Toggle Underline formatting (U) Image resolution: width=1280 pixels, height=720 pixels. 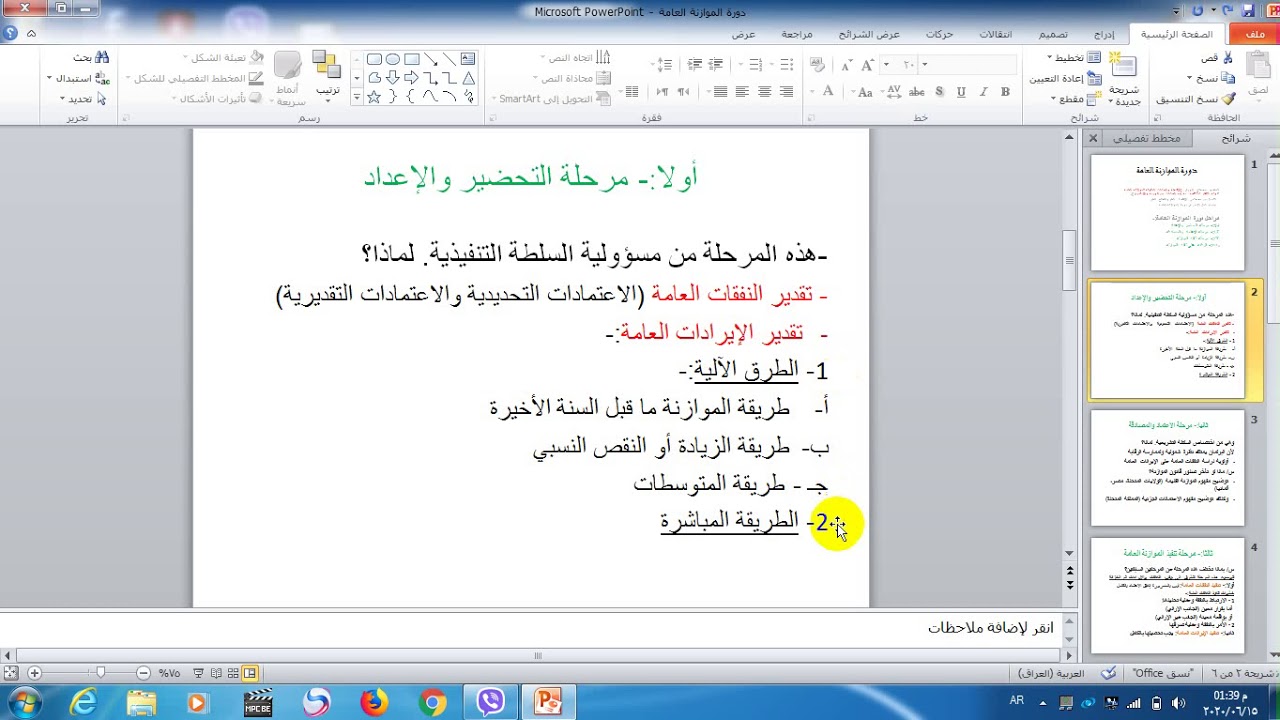pos(961,92)
